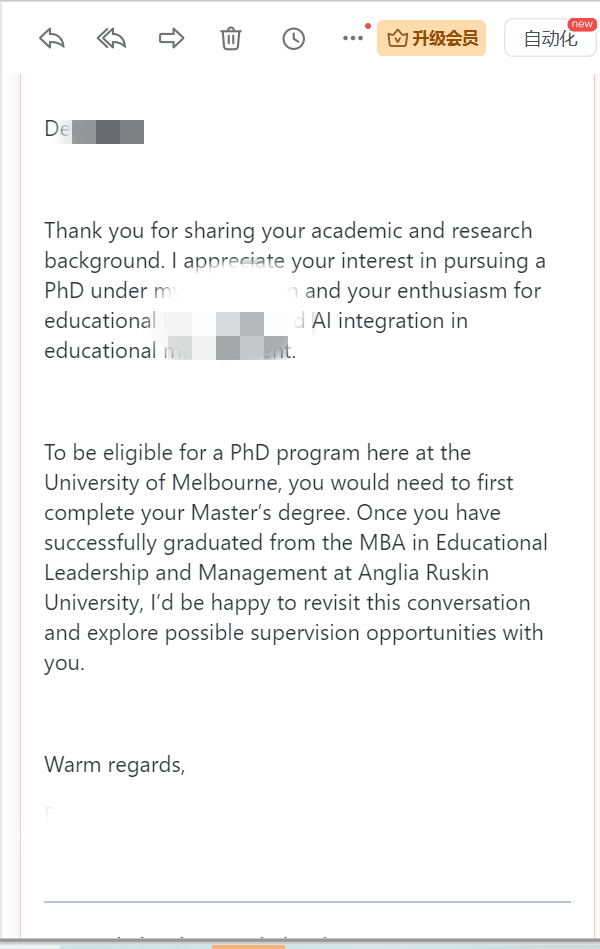Click the red notification dot beside more options
This screenshot has height=949, width=600.
click(368, 26)
